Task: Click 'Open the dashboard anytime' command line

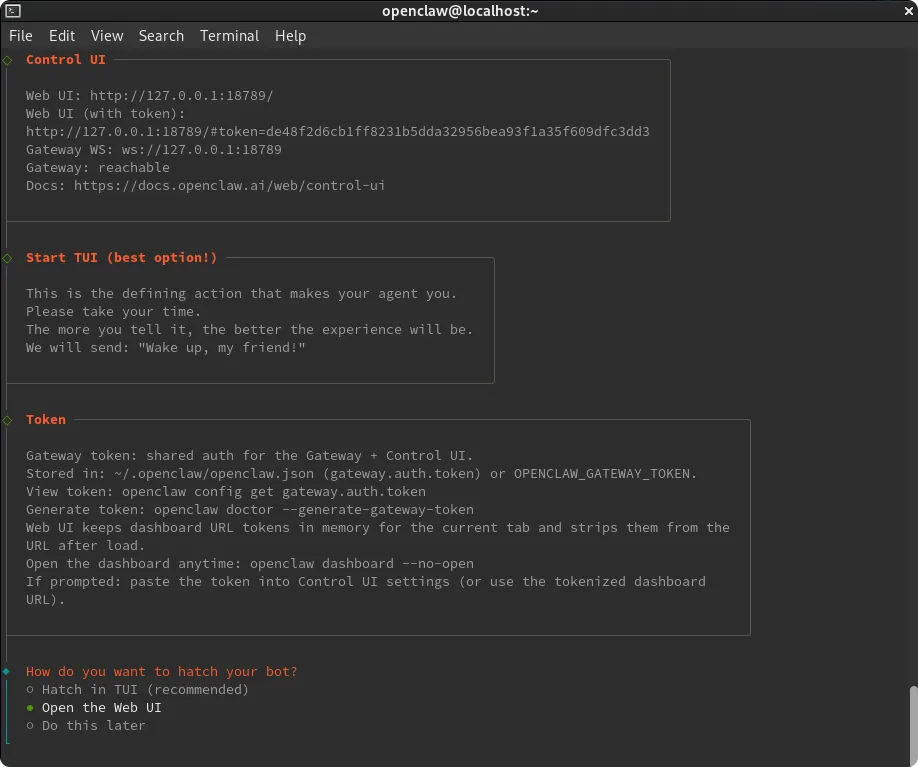Action: [x=250, y=564]
